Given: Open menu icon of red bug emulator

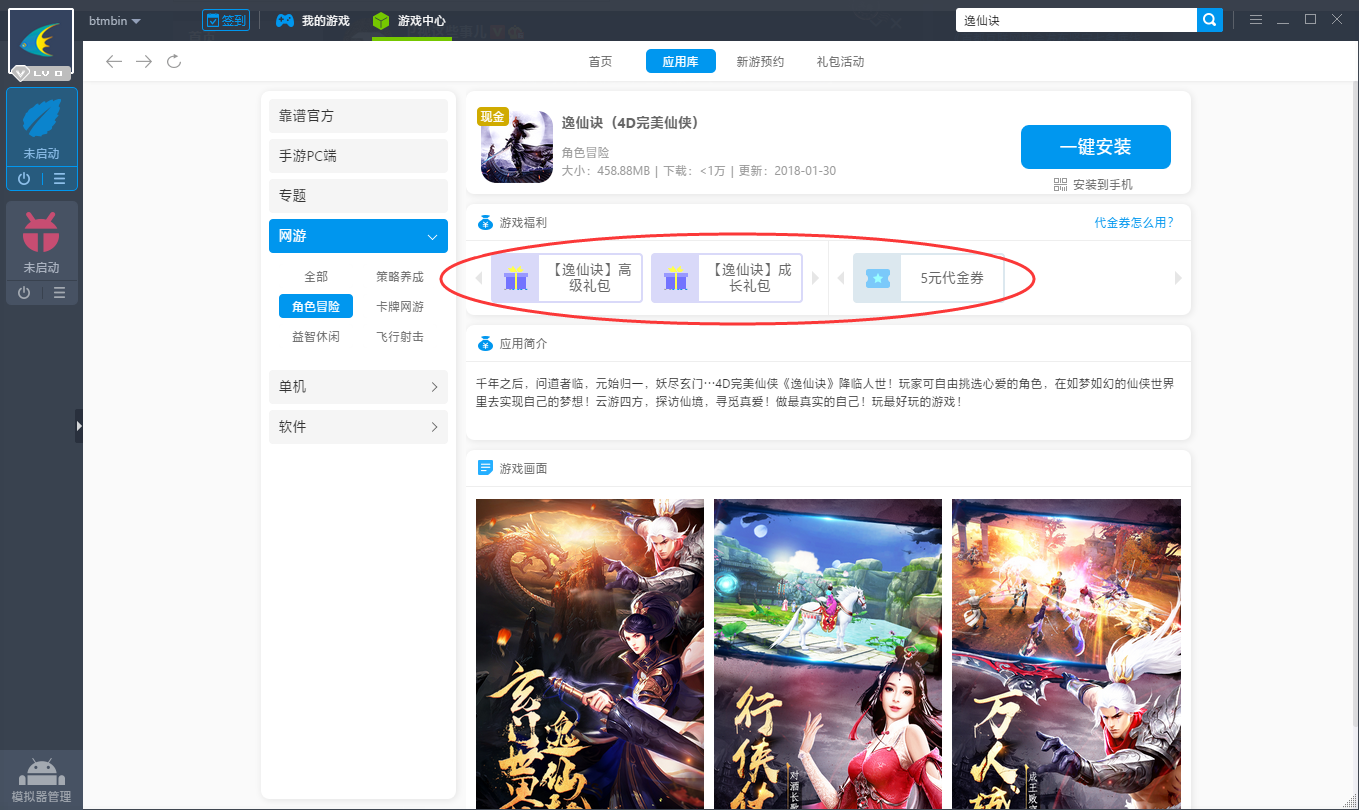Looking at the screenshot, I should pos(59,293).
